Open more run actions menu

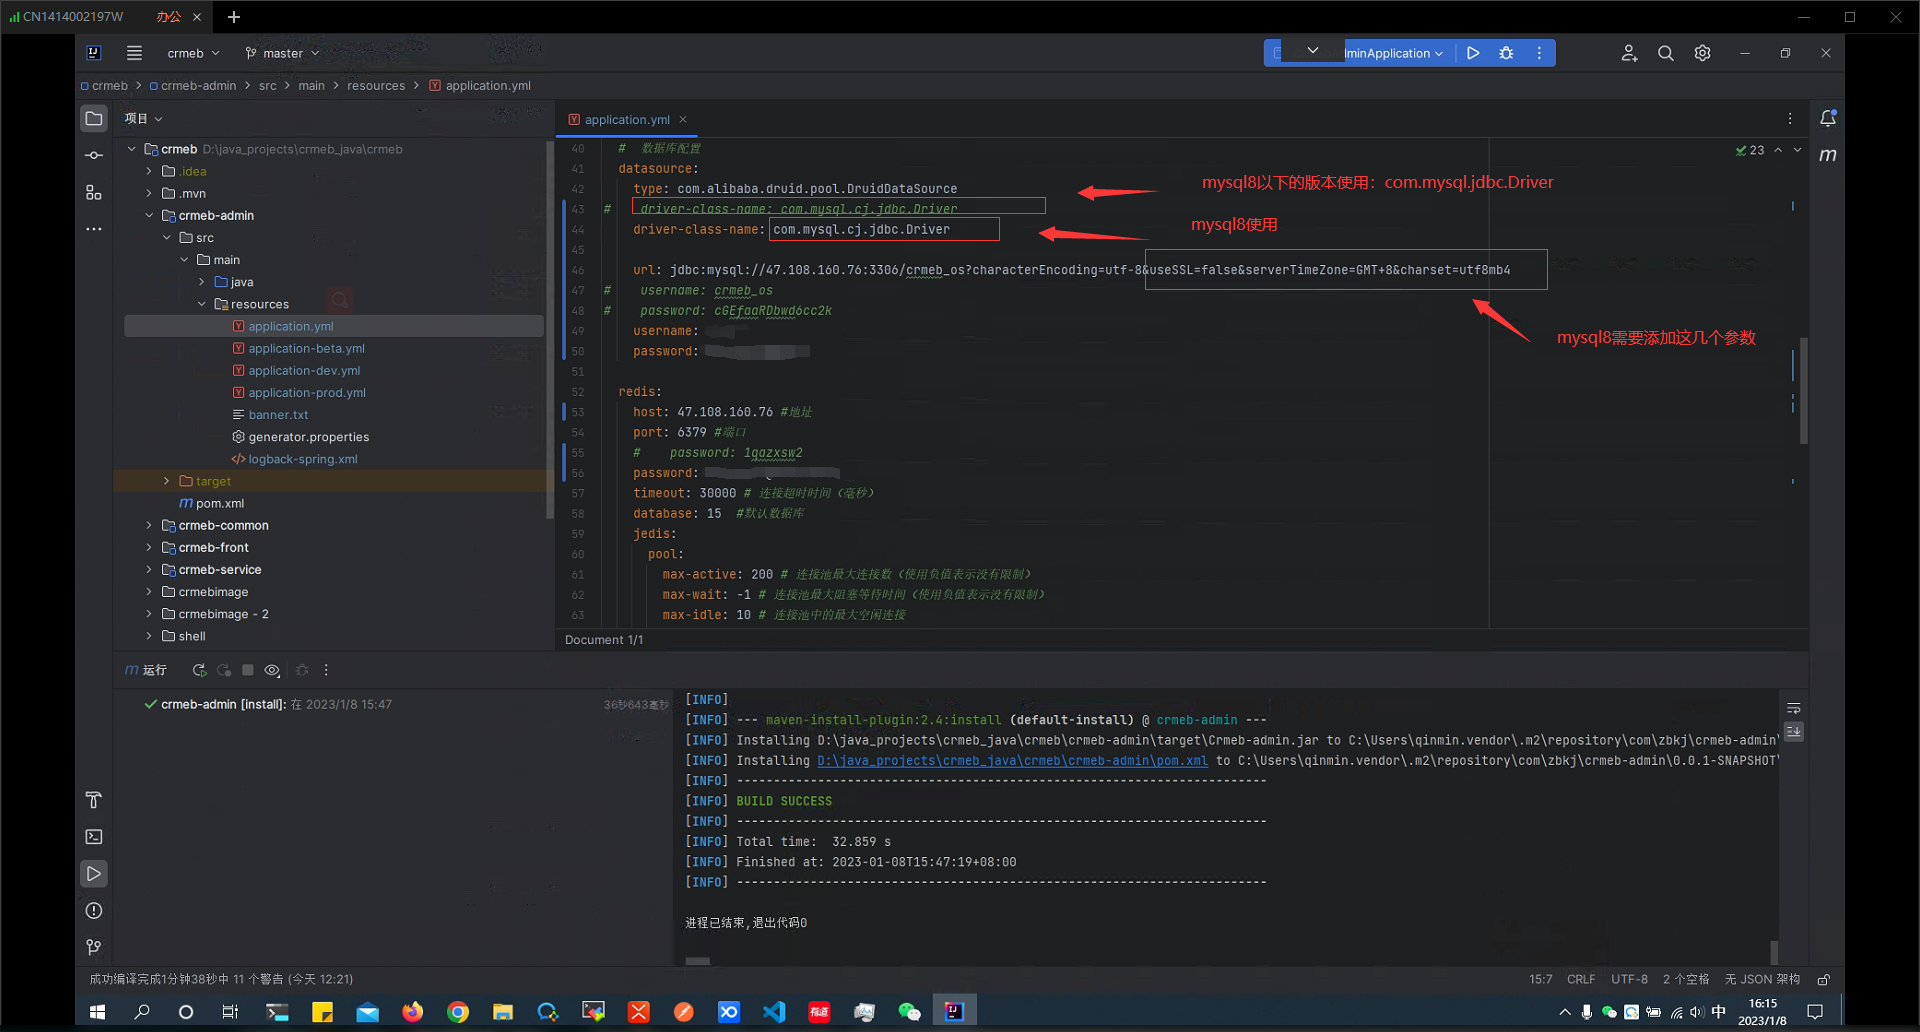(1539, 53)
